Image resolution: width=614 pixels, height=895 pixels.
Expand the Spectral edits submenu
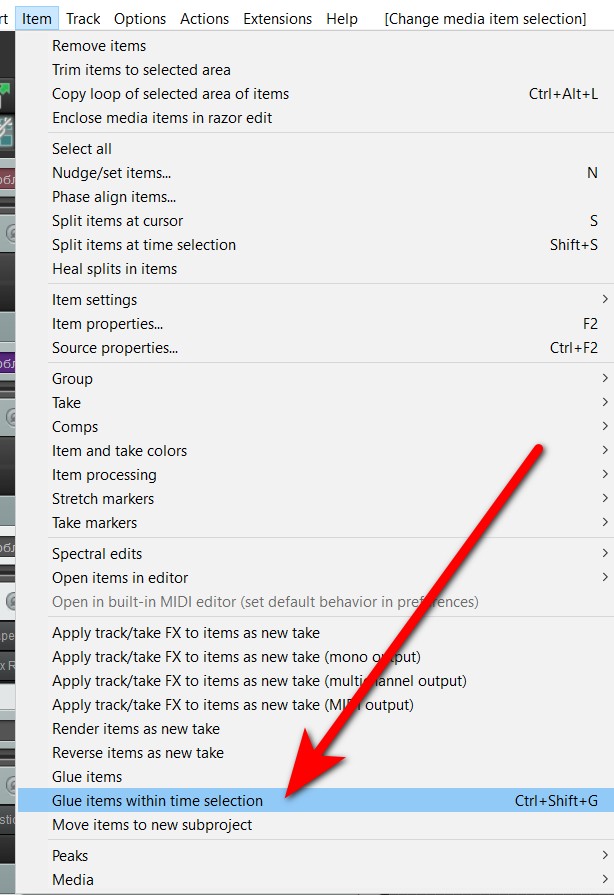pyautogui.click(x=97, y=554)
